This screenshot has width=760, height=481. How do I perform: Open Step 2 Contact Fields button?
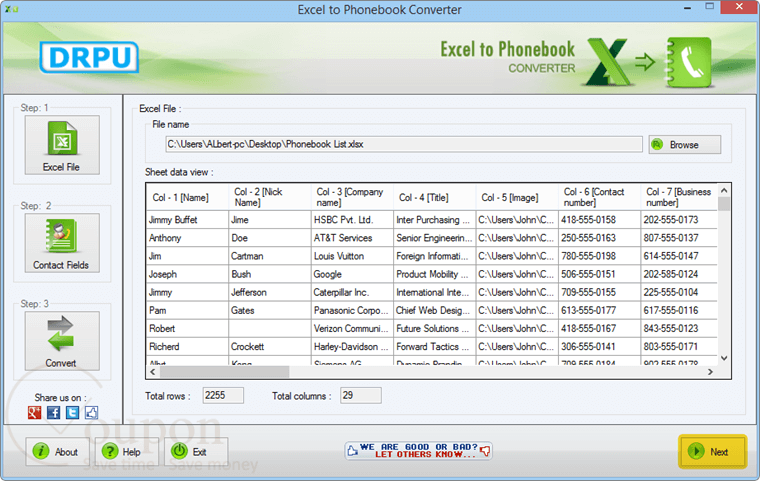tap(62, 243)
